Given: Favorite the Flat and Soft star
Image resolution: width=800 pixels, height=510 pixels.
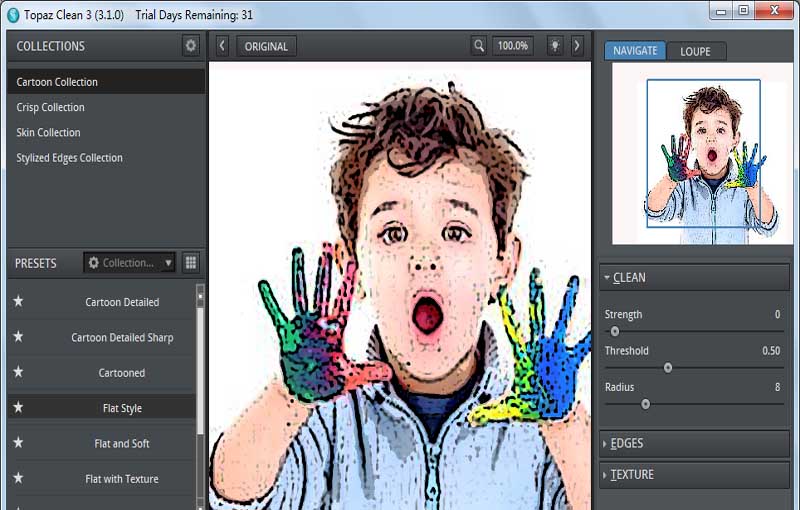Looking at the screenshot, I should coord(18,442).
